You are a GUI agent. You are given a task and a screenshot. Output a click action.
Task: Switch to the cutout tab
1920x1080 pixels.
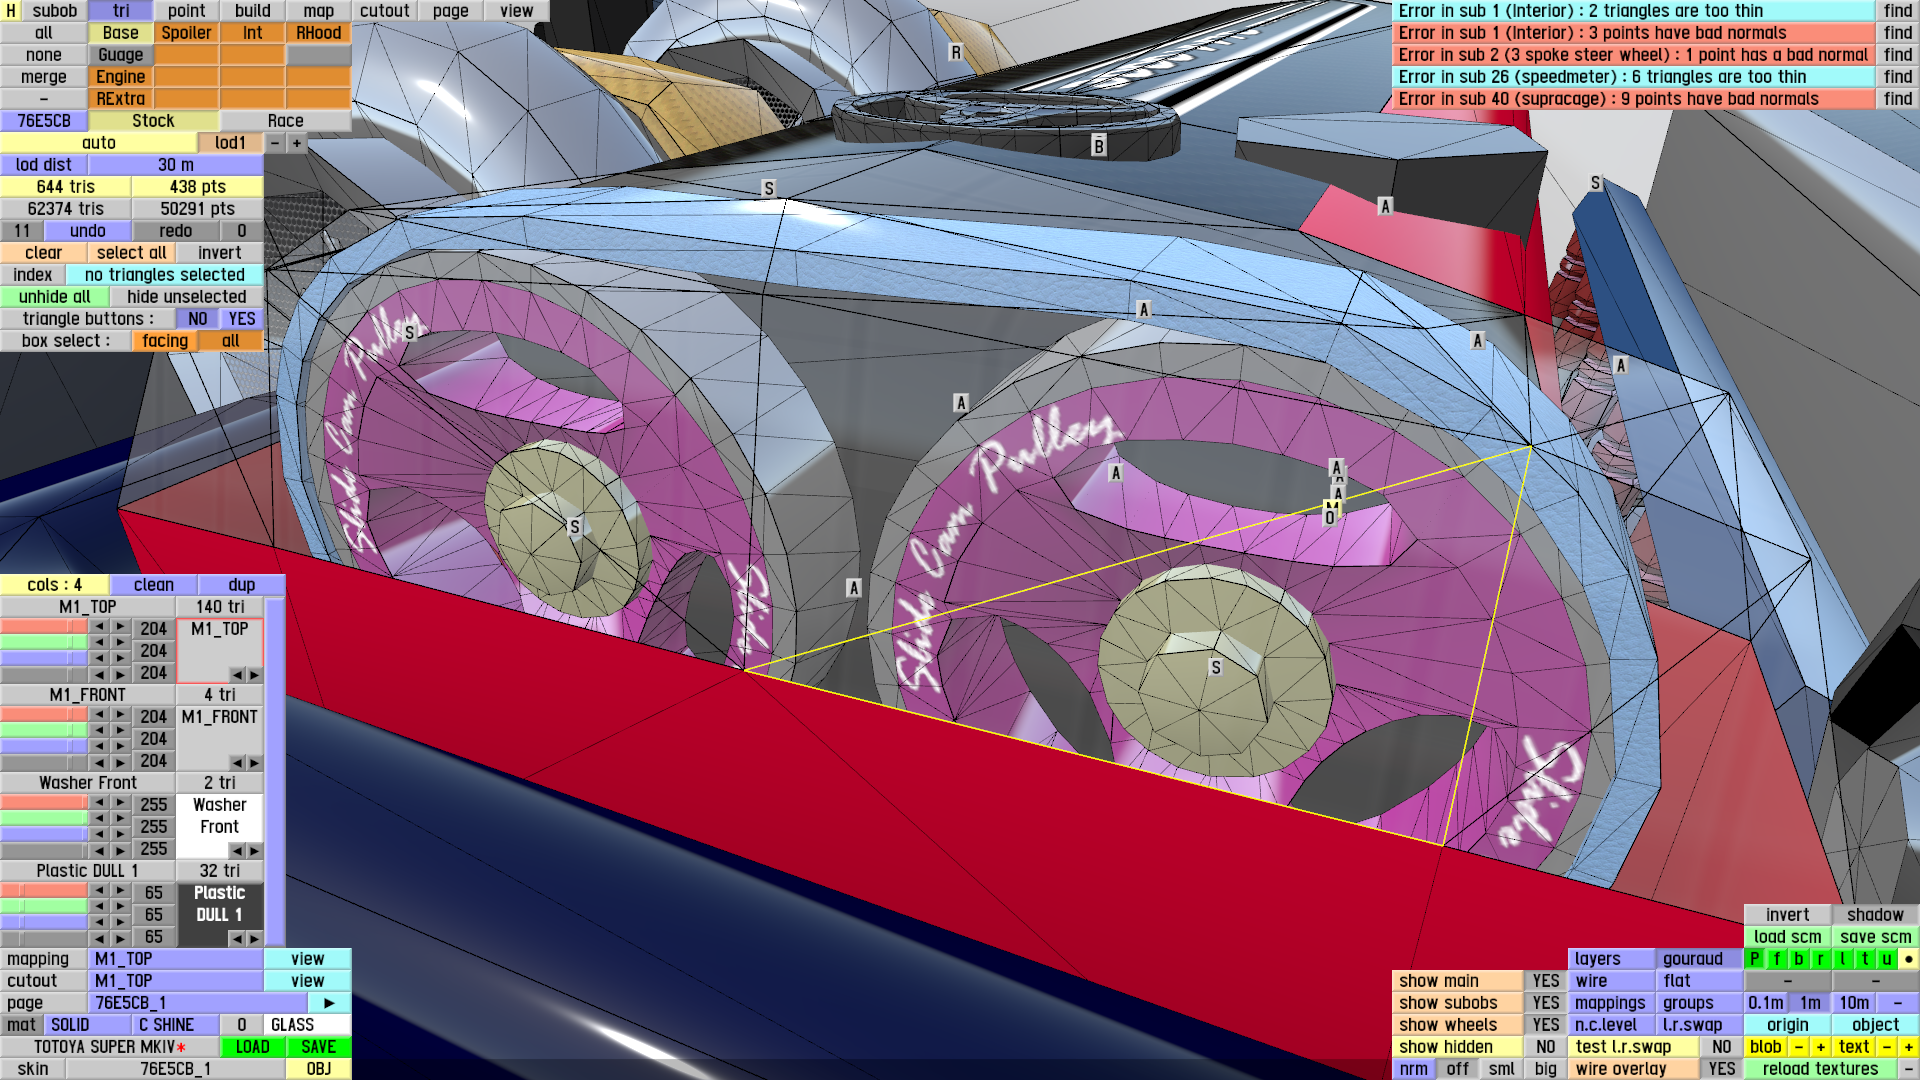coord(384,11)
